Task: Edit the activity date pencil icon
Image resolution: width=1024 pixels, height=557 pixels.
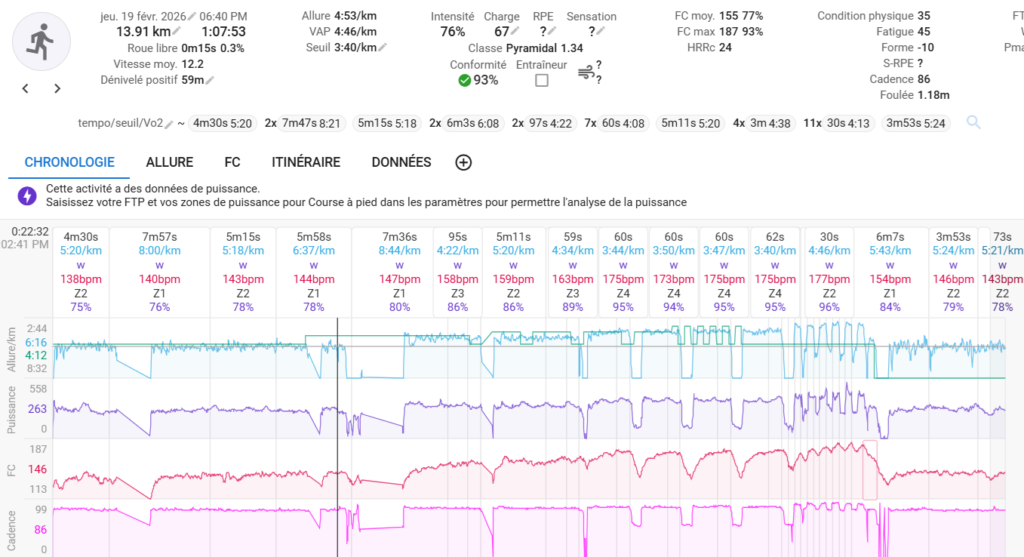Action: point(192,17)
